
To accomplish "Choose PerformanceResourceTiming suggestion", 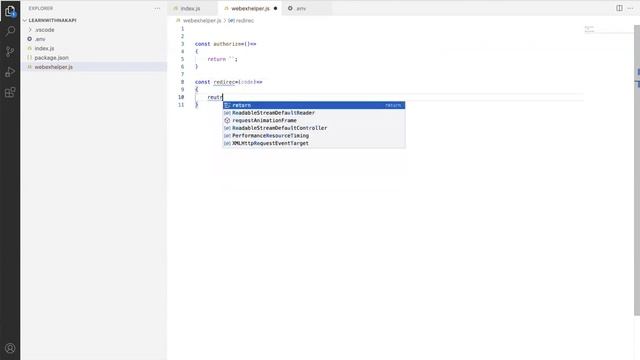I will (x=314, y=136).
